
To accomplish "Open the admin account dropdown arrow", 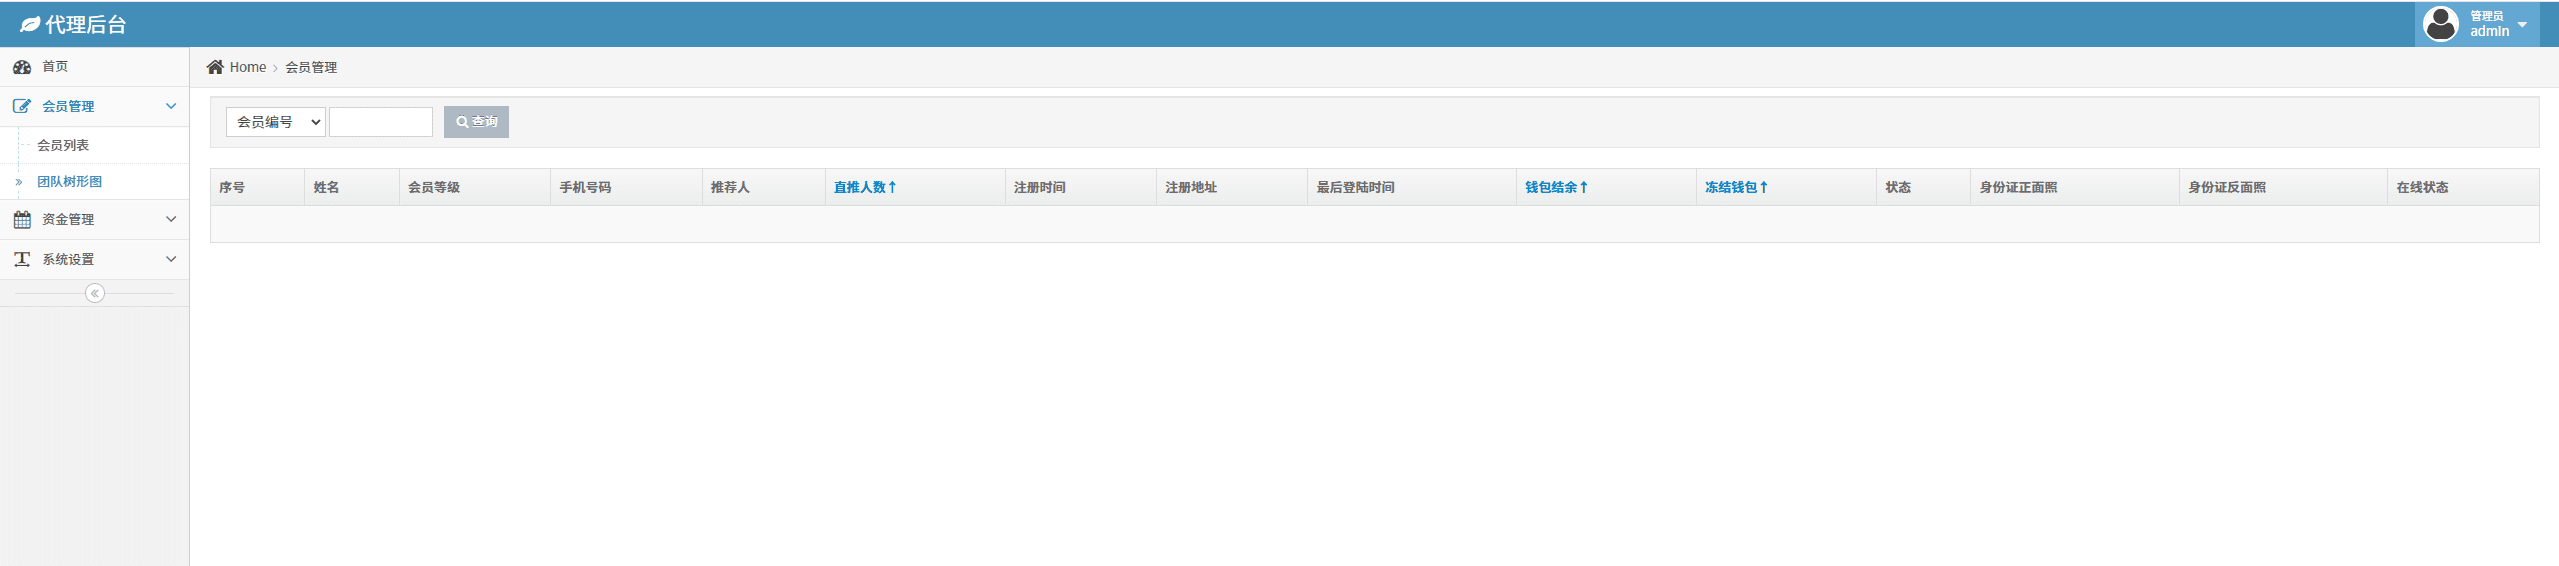I will pyautogui.click(x=2522, y=24).
